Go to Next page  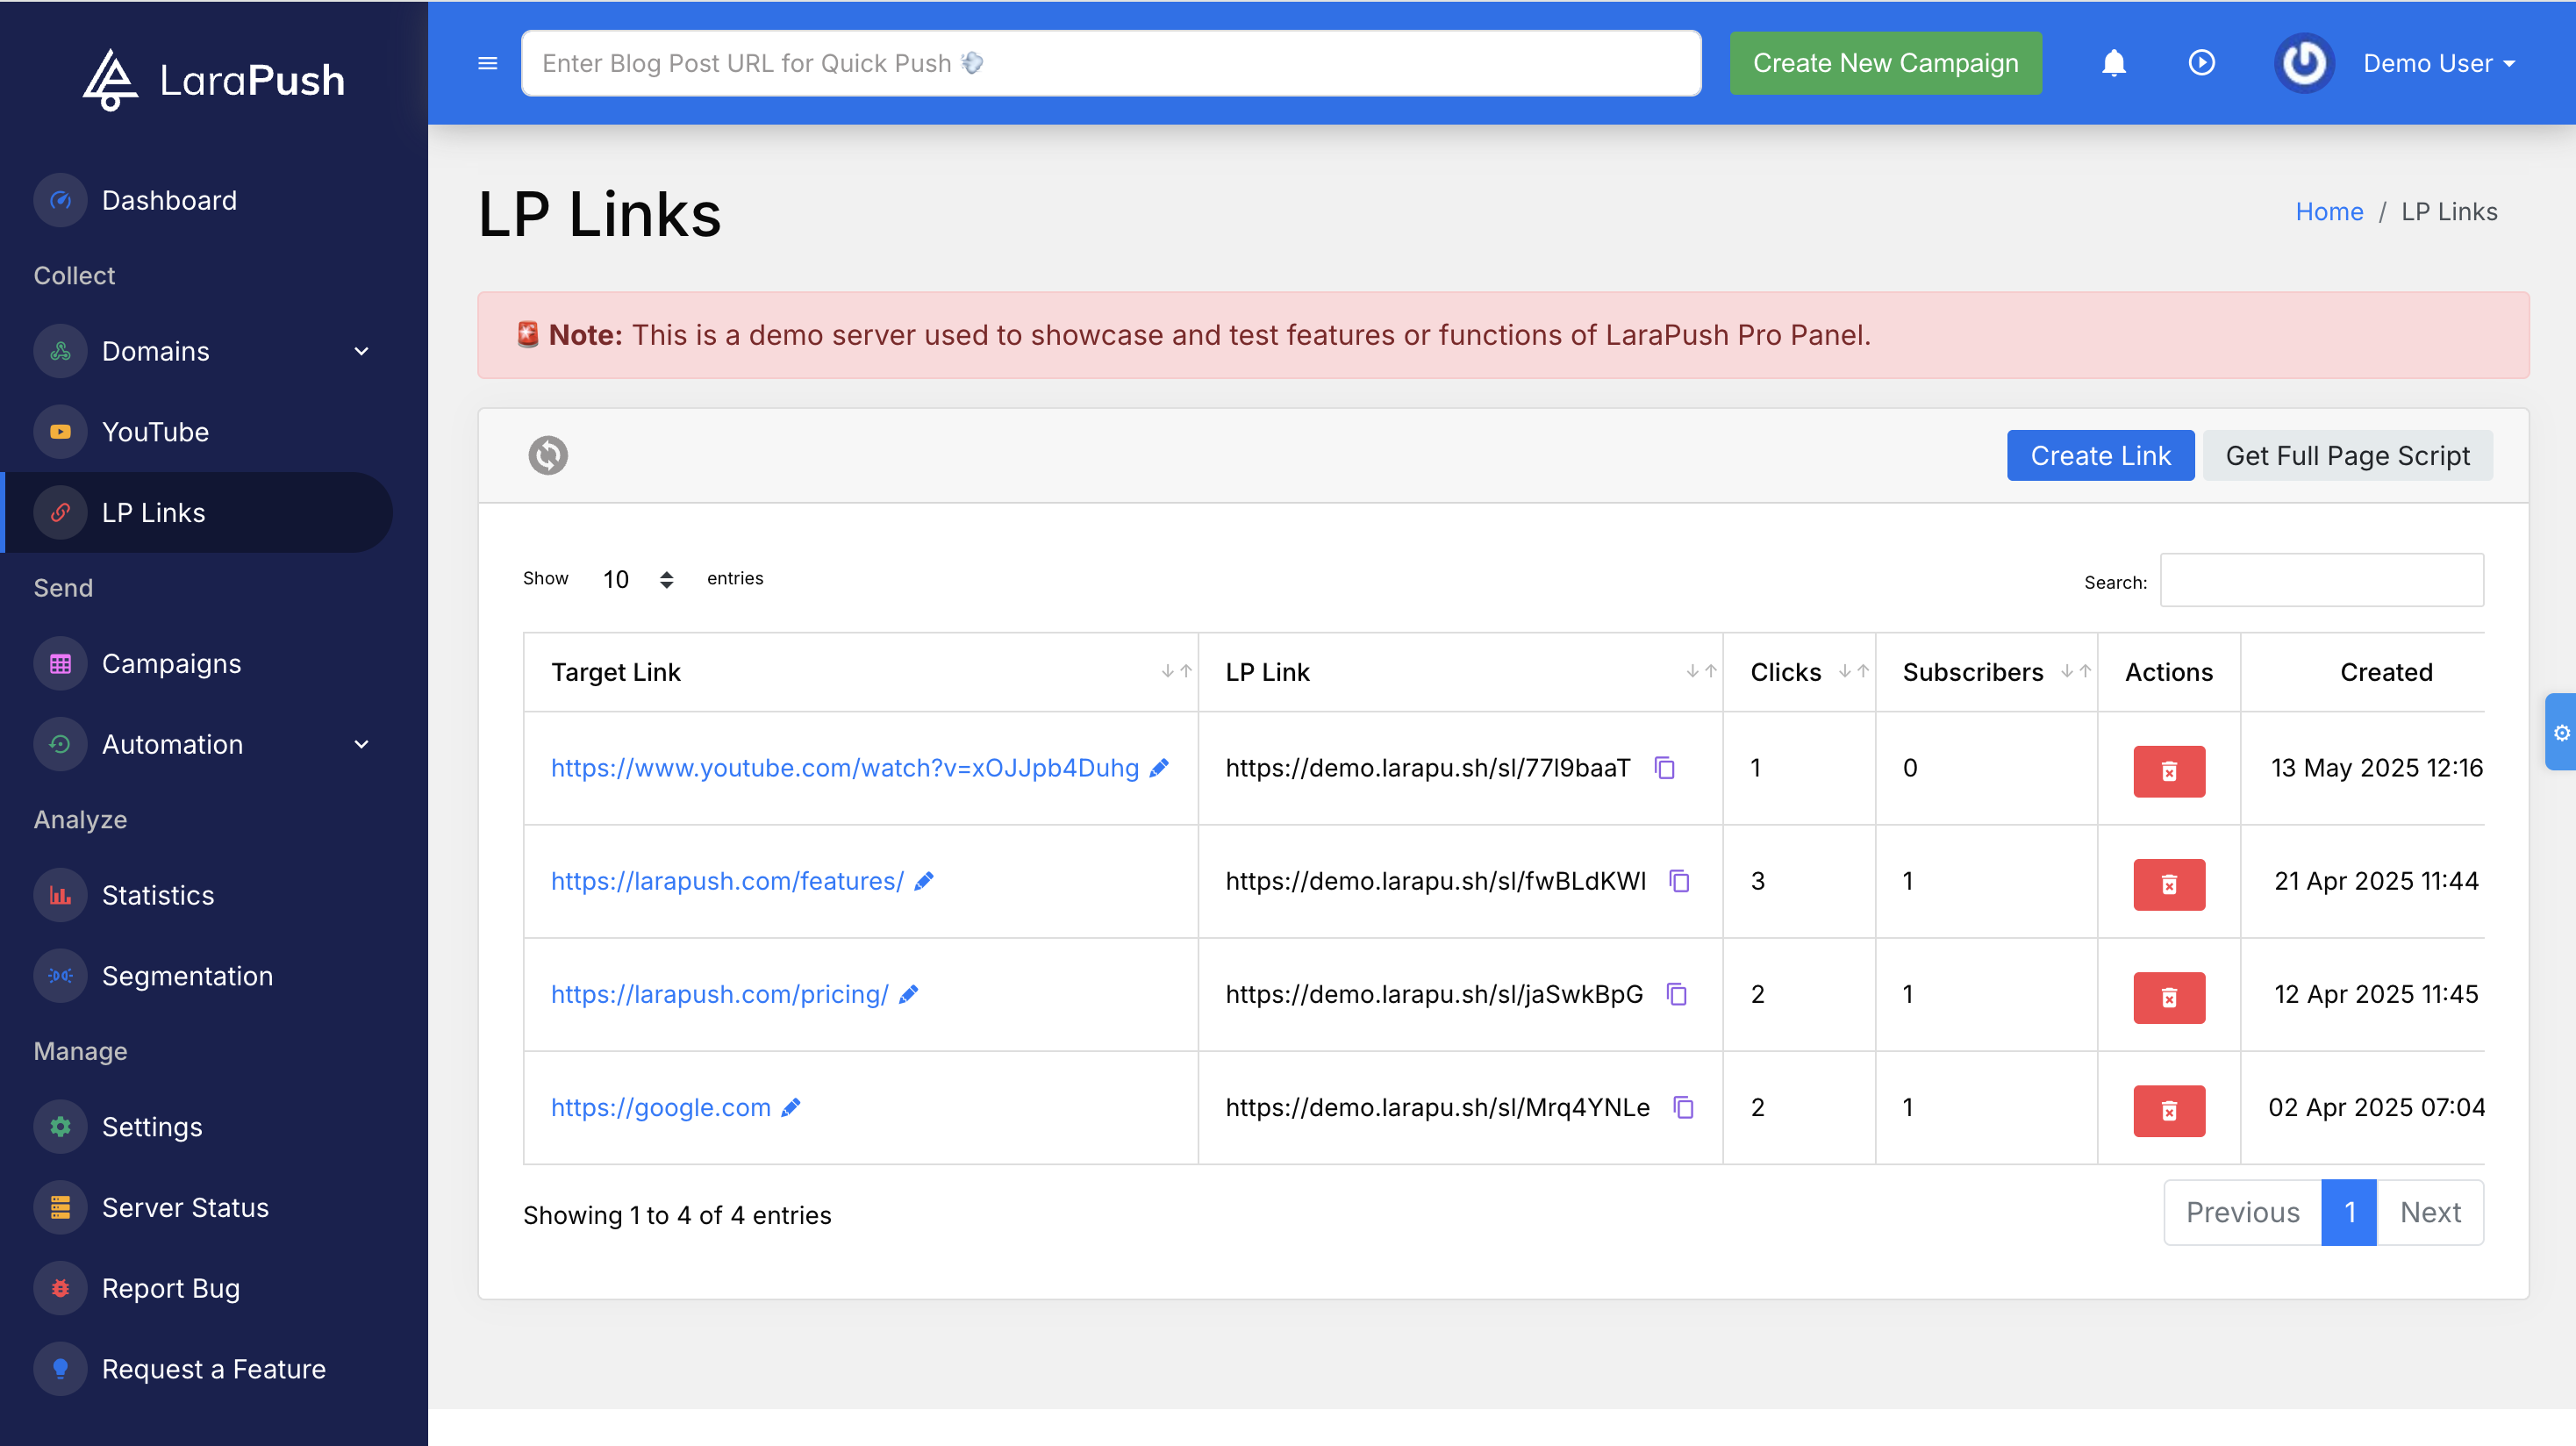2430,1212
